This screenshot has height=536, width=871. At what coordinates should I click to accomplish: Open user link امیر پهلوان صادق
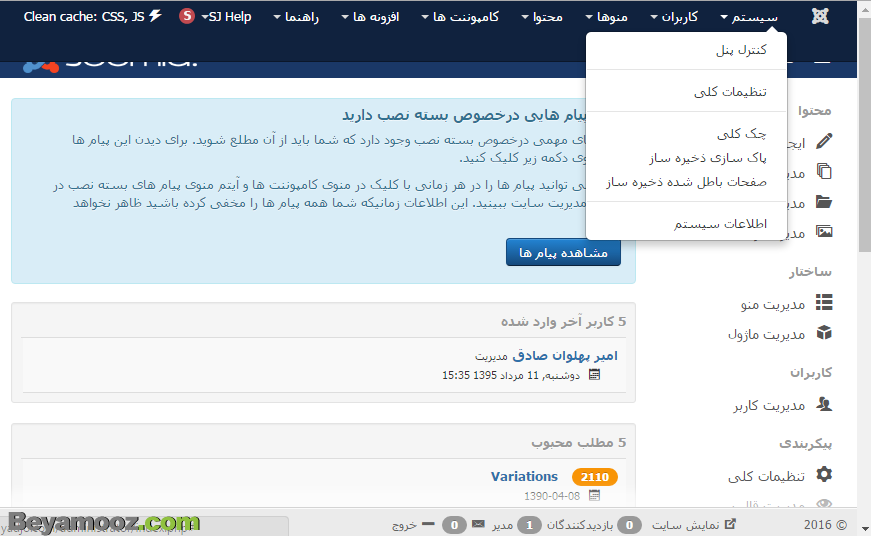click(565, 355)
